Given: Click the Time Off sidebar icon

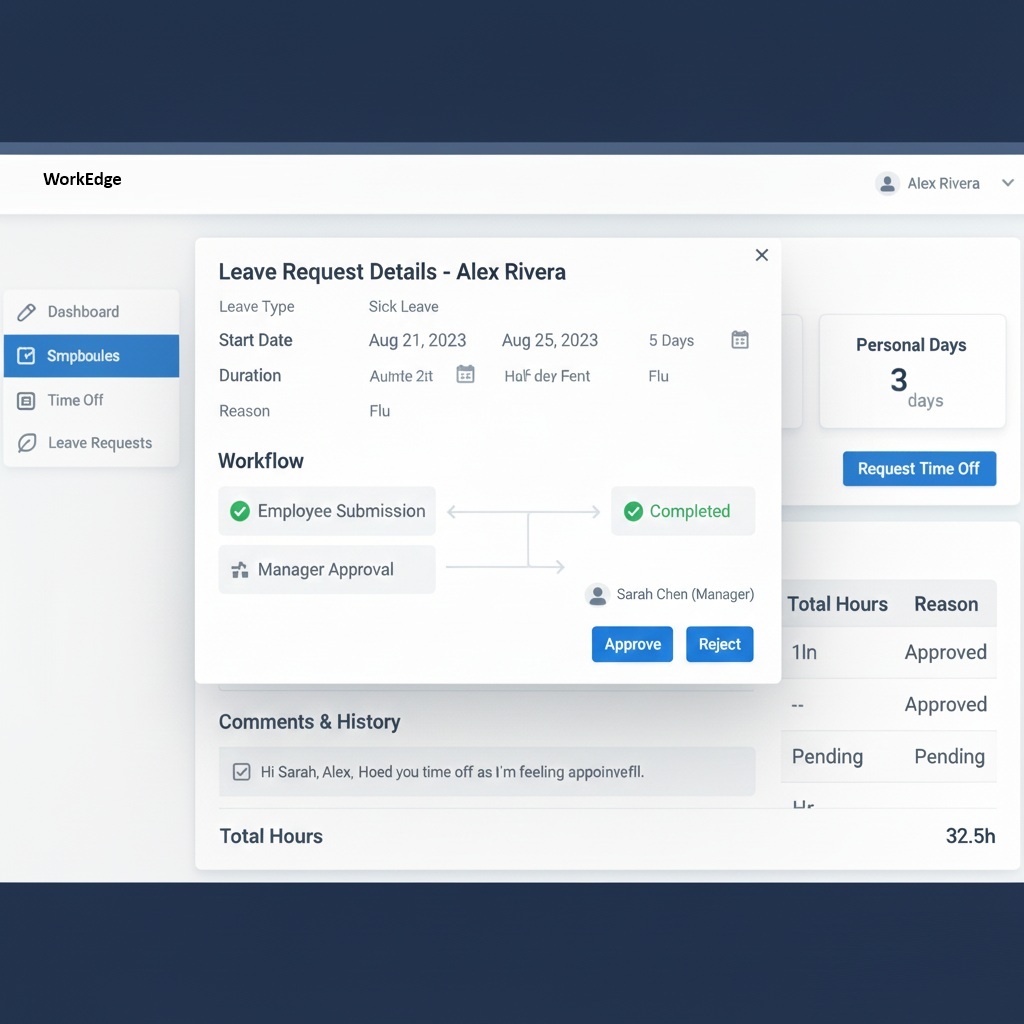Looking at the screenshot, I should point(27,400).
